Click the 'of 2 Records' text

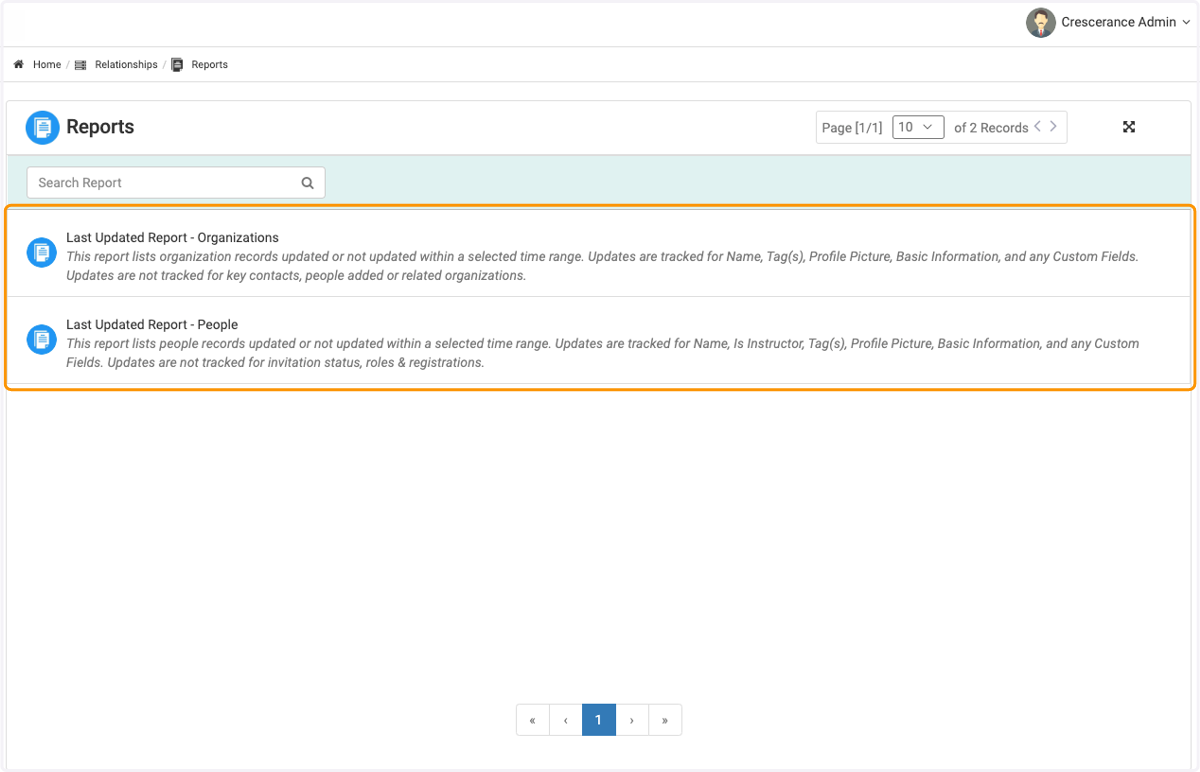(991, 128)
